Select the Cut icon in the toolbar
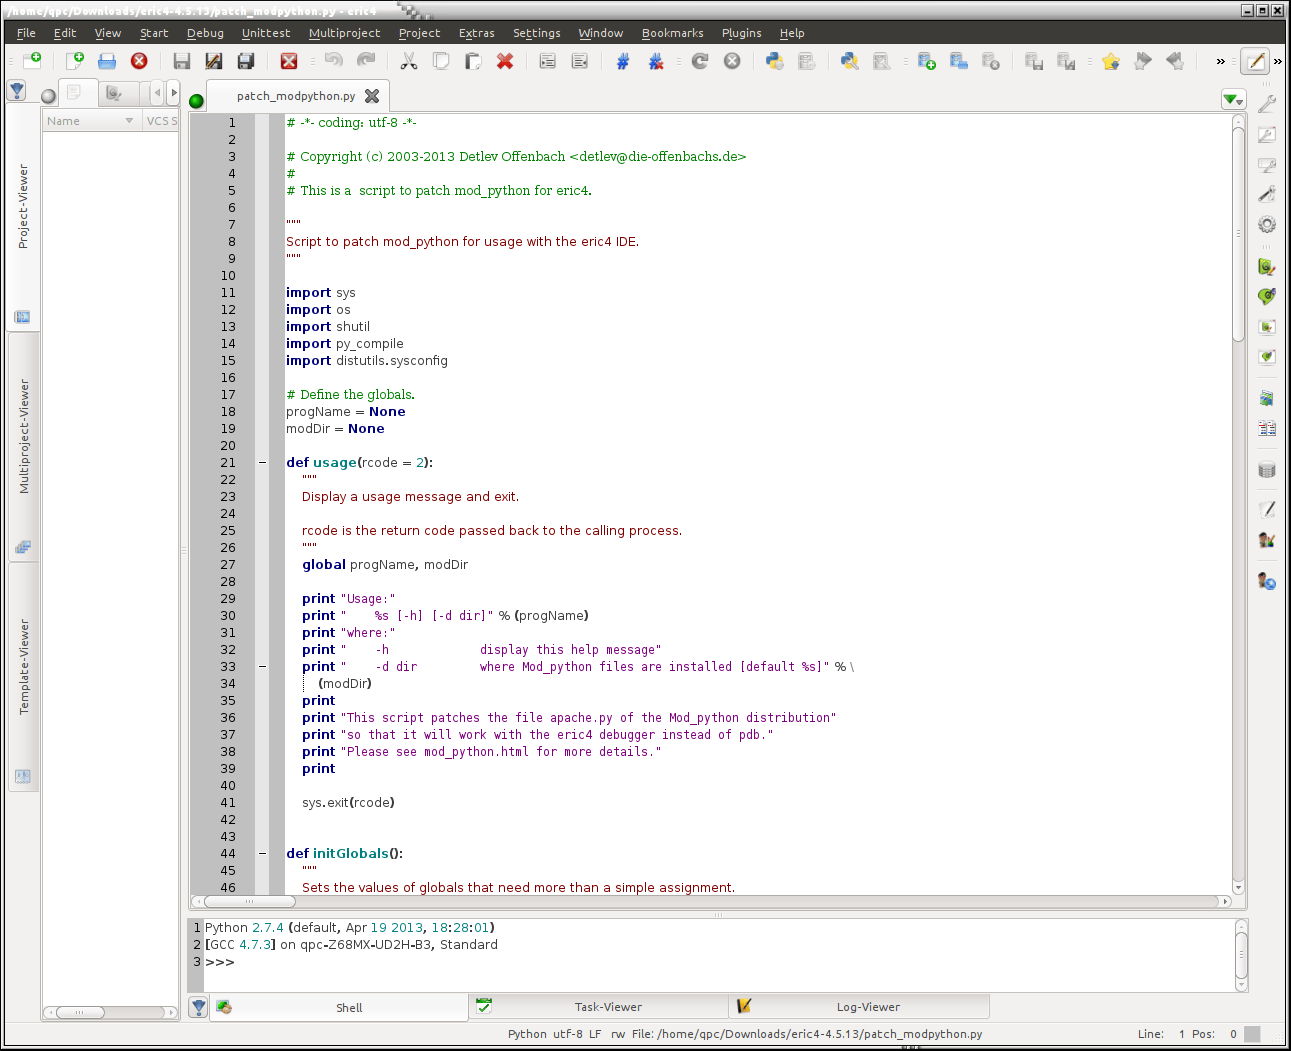 pos(410,61)
